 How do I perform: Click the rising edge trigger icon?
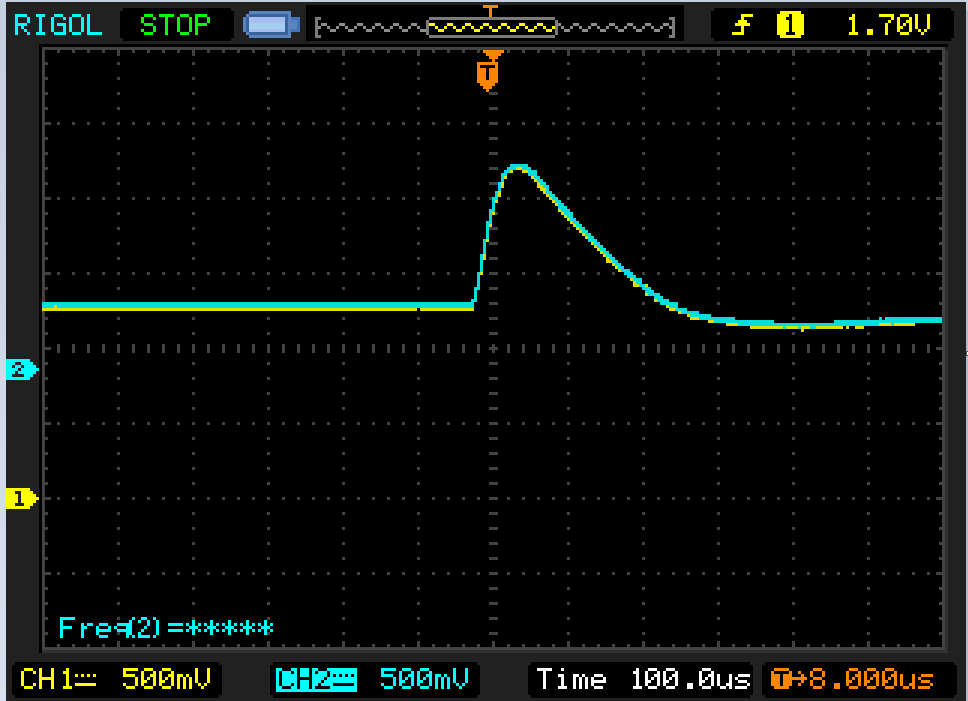[x=741, y=25]
